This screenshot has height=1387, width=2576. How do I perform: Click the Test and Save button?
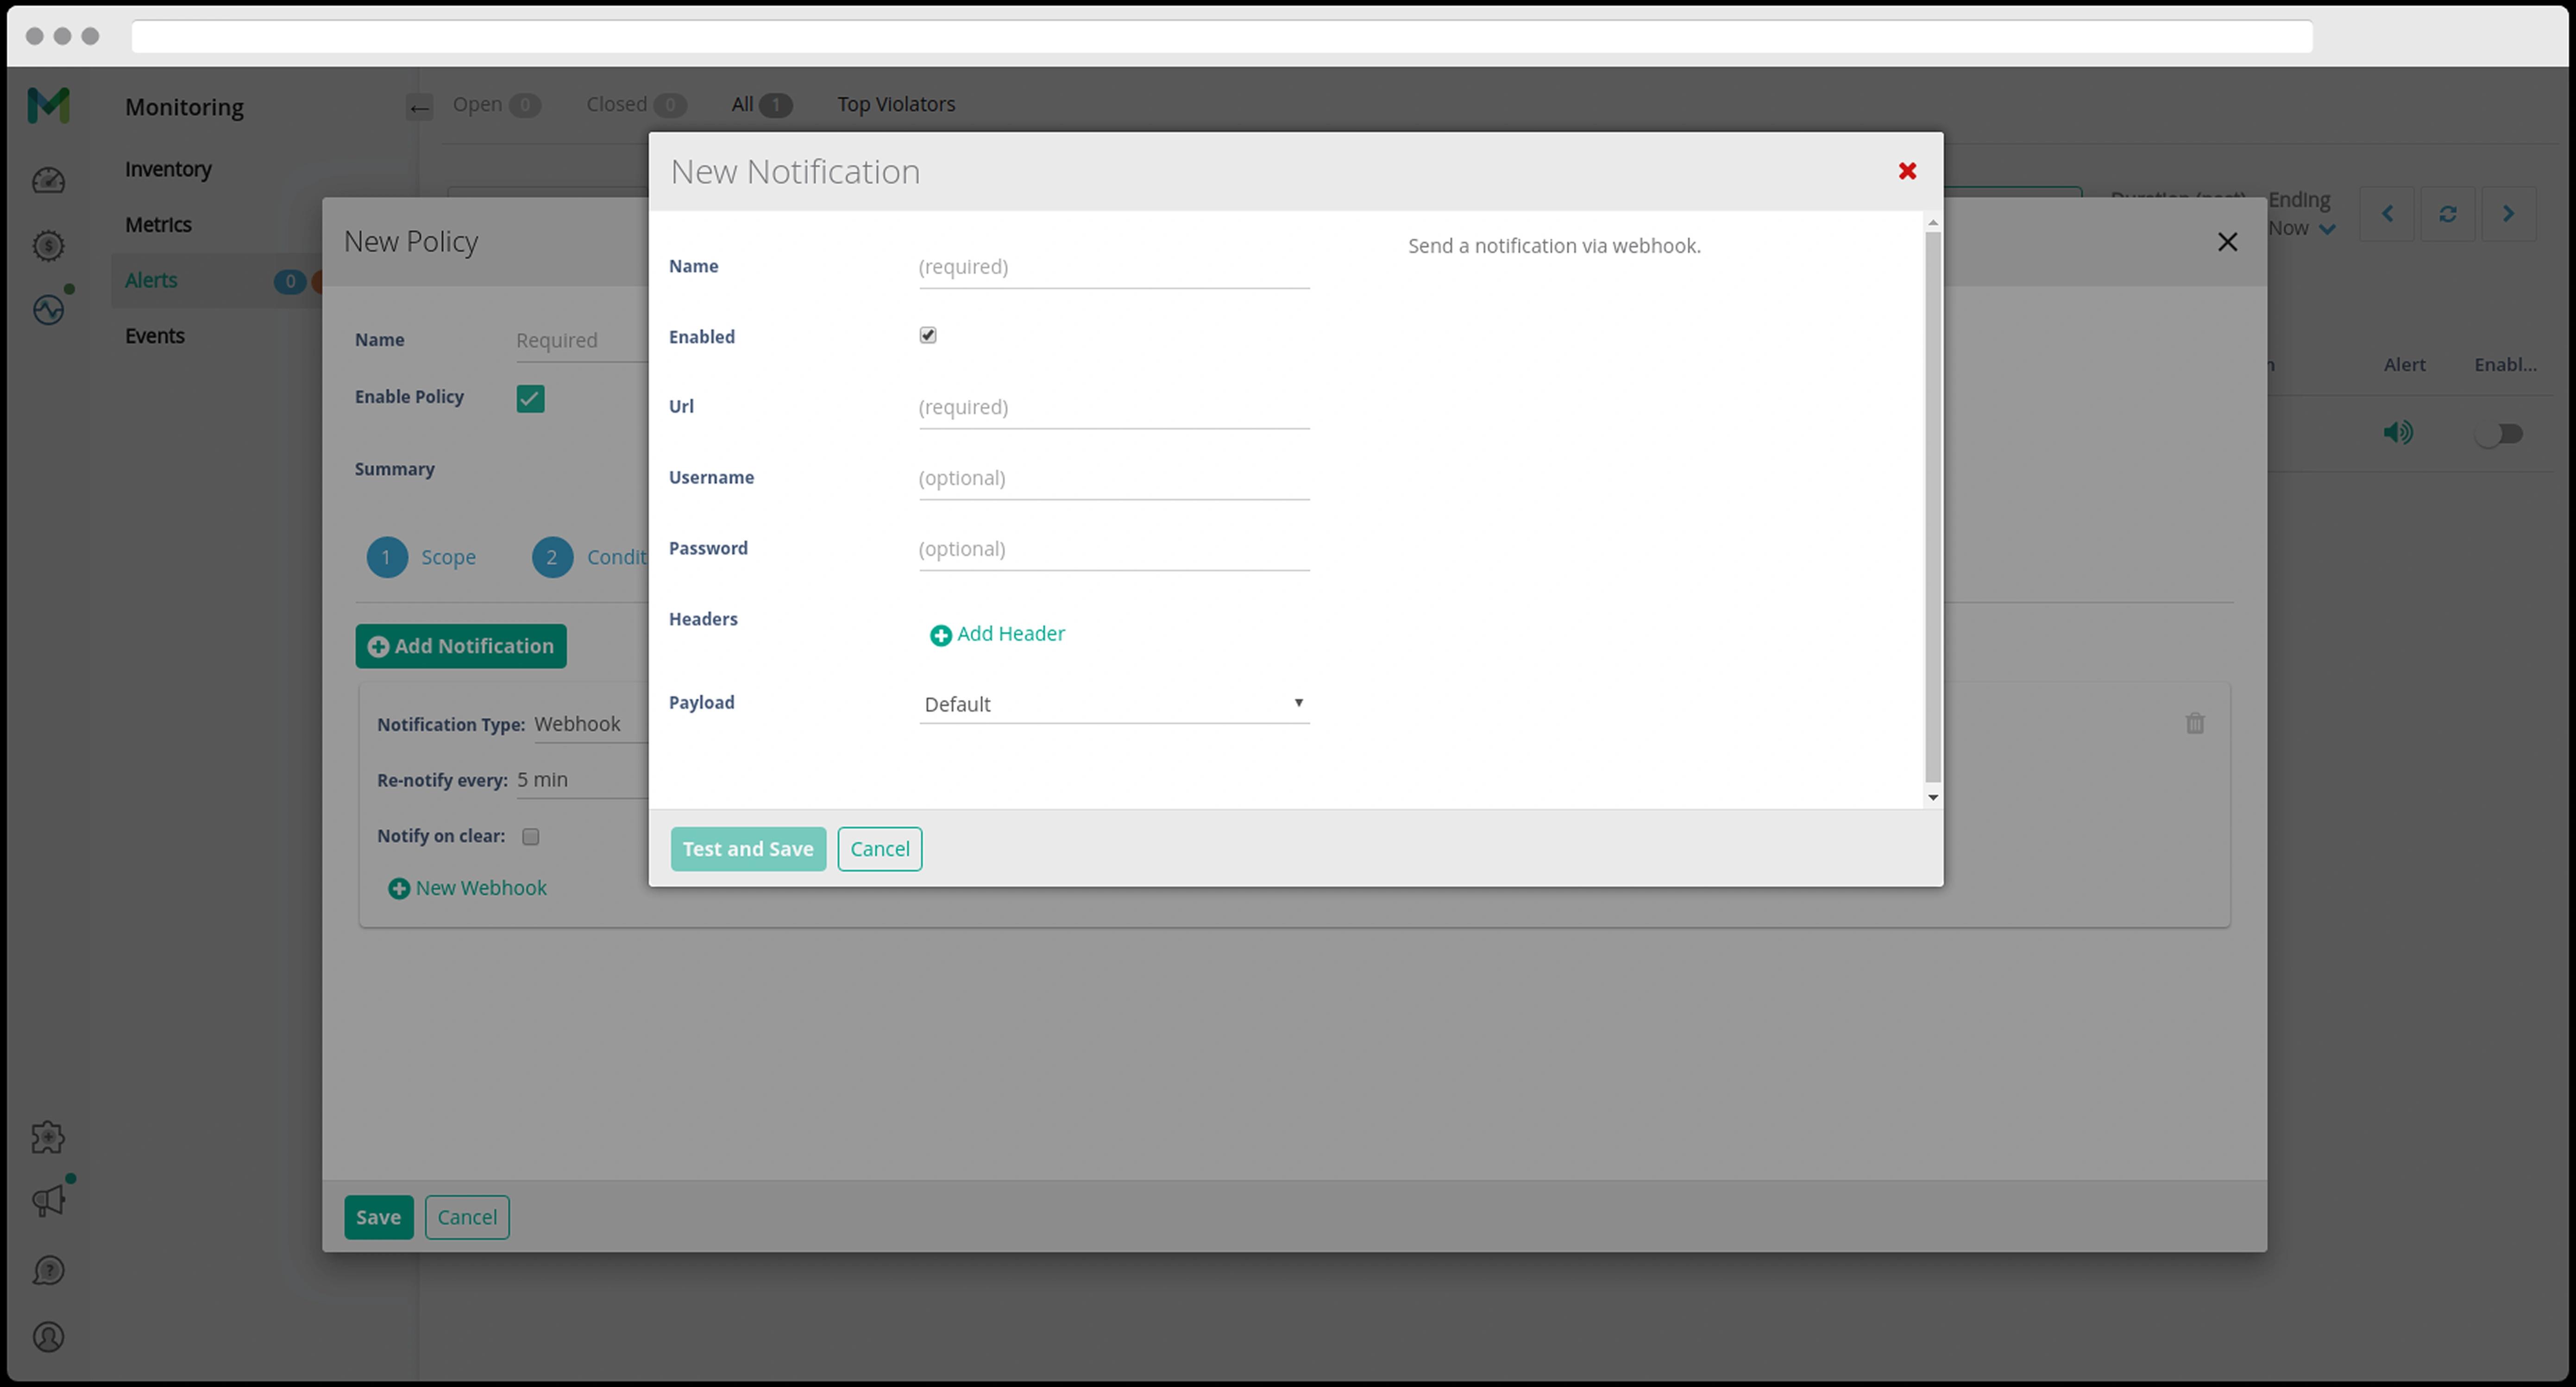[747, 848]
